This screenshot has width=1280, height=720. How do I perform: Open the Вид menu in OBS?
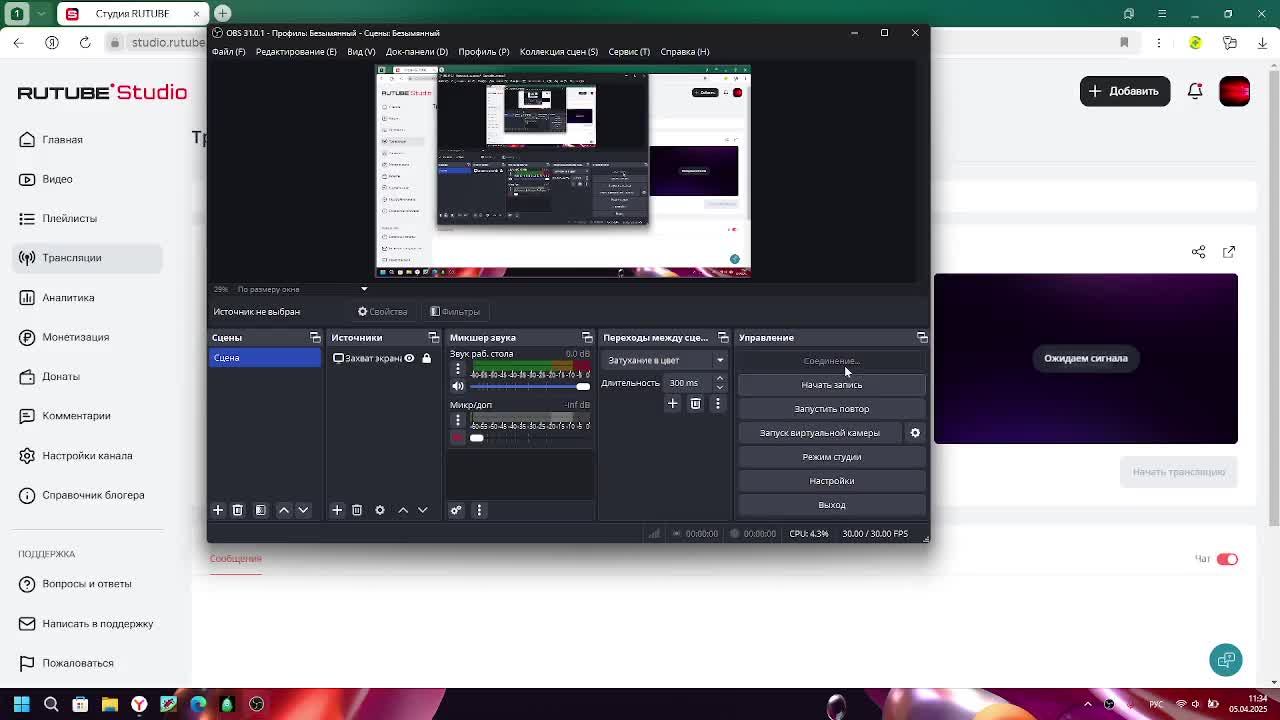[x=361, y=52]
